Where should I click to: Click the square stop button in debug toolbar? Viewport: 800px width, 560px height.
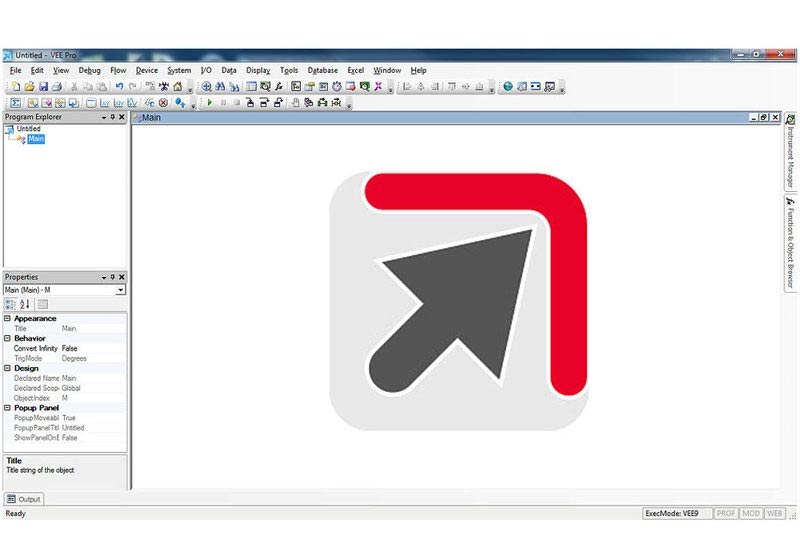click(x=237, y=103)
